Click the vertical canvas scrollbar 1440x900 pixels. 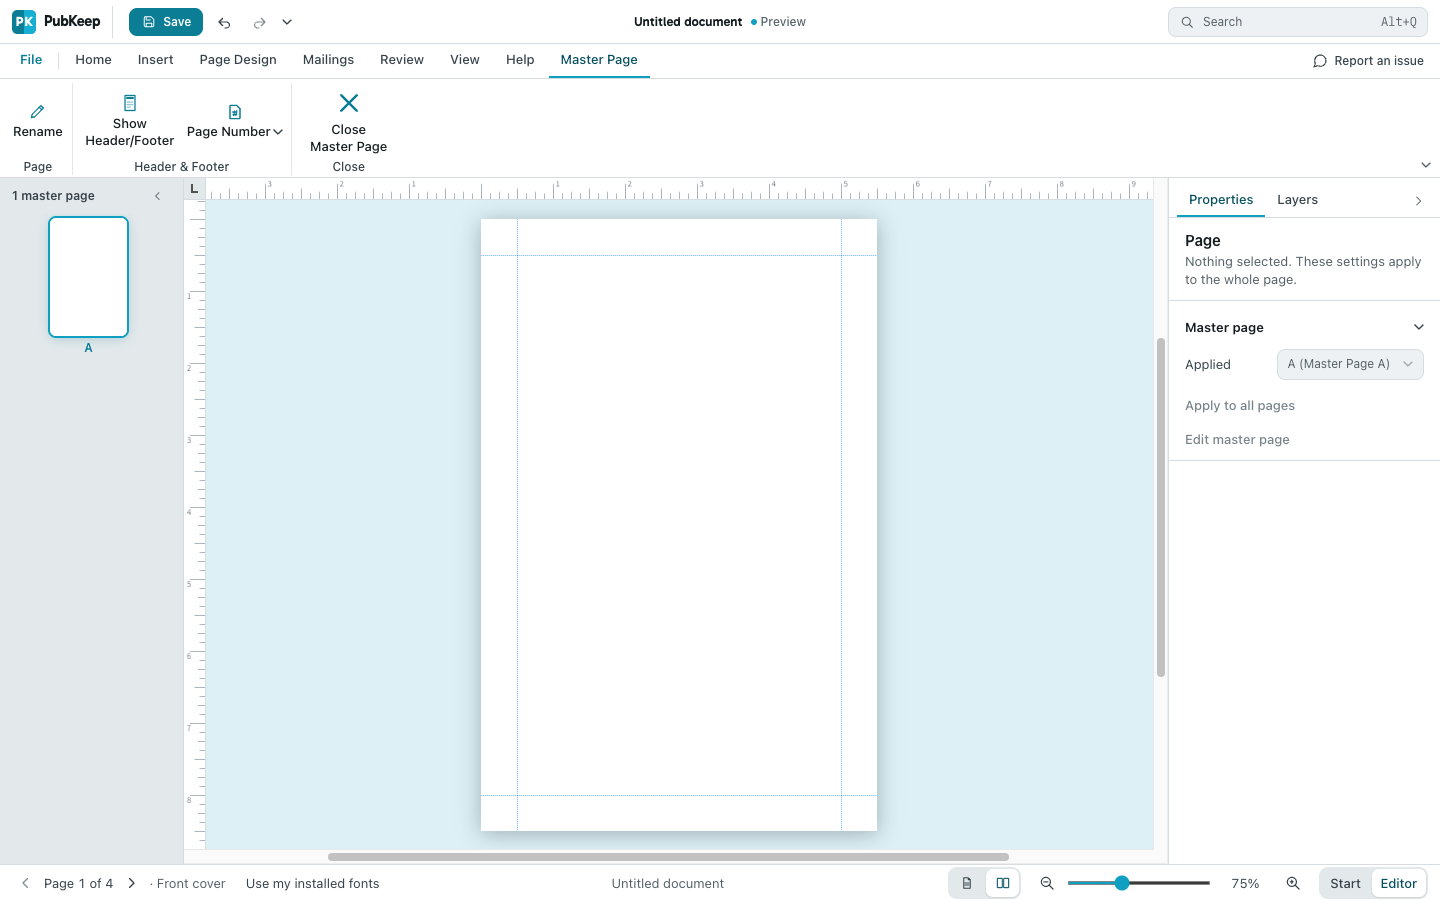(x=1161, y=507)
